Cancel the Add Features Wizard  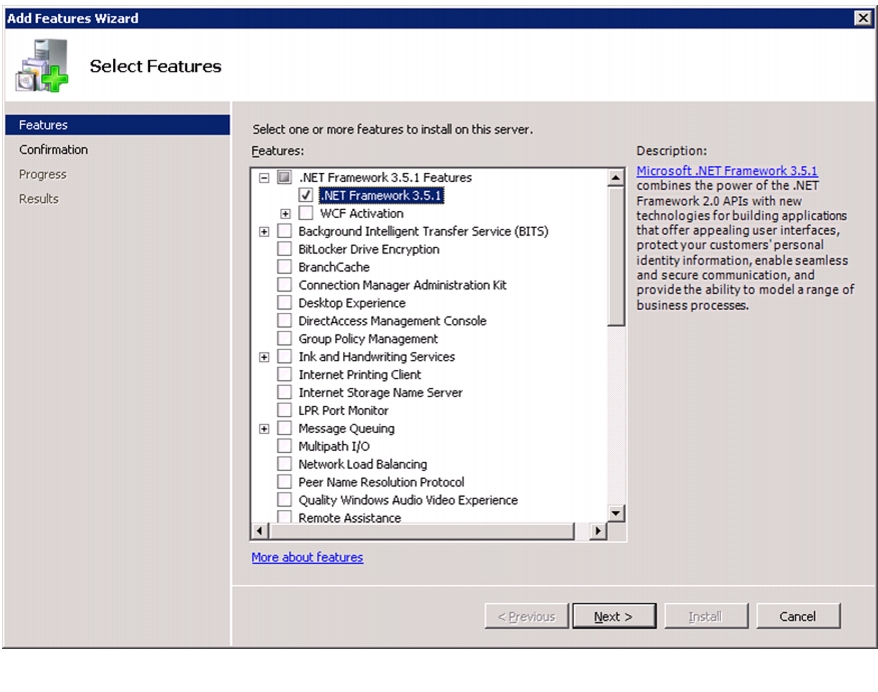pyautogui.click(x=798, y=616)
